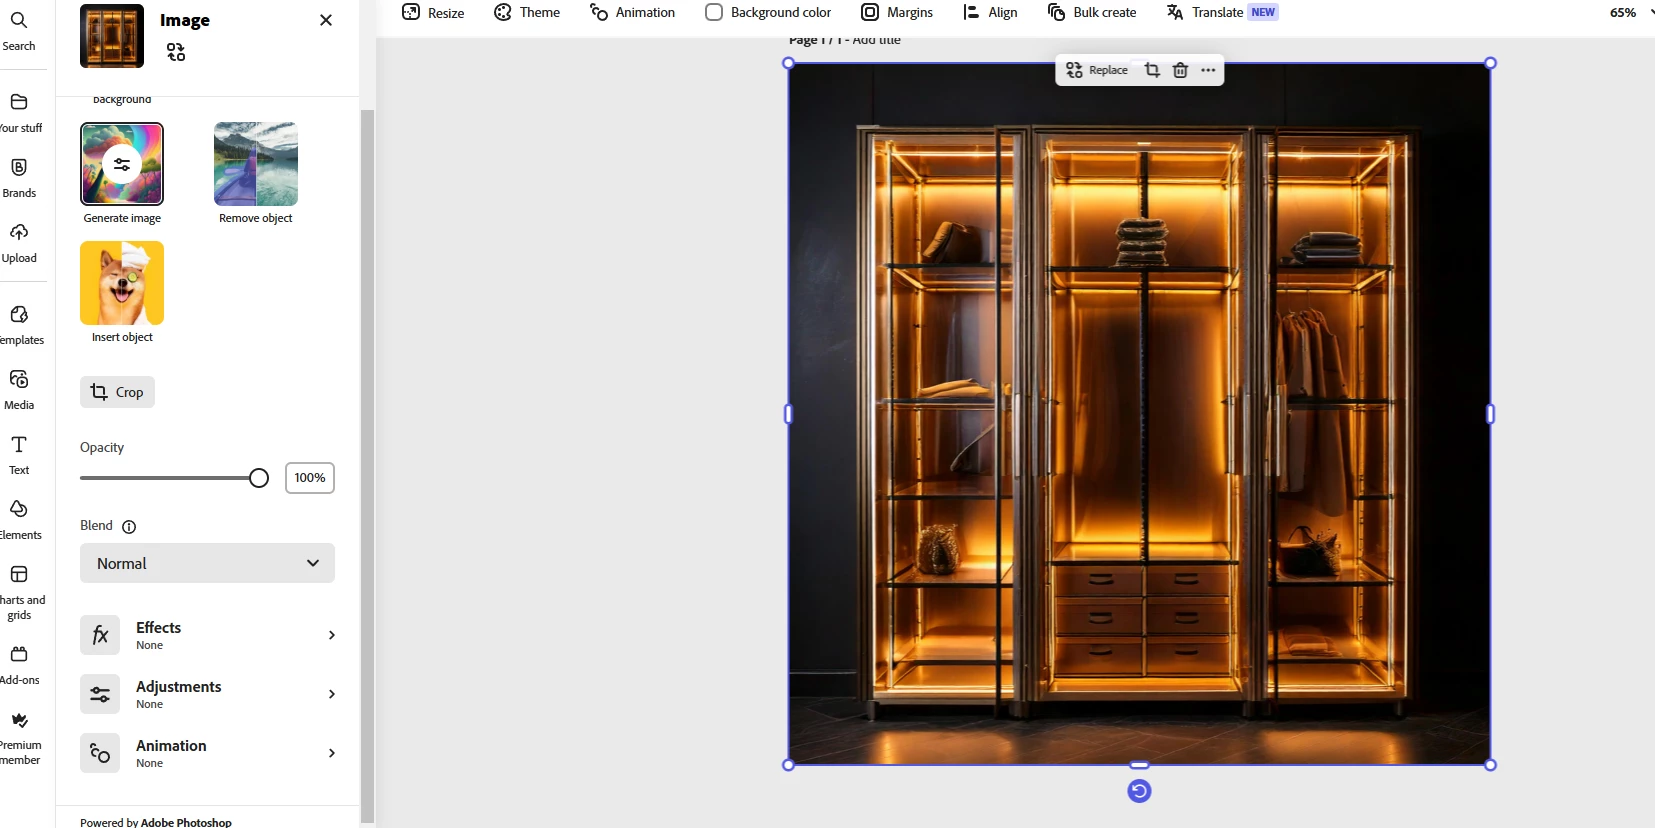Image resolution: width=1655 pixels, height=828 pixels.
Task: Click Replace on the floating image toolbar
Action: click(1097, 70)
